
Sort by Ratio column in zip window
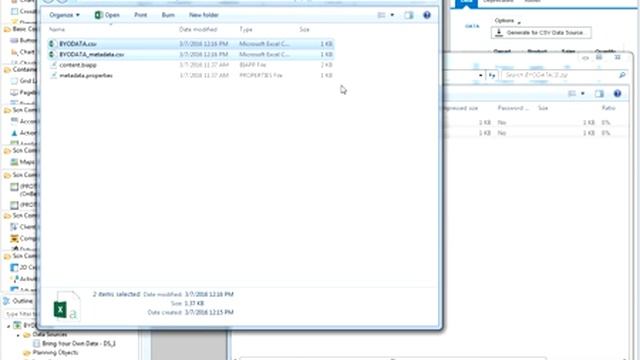coord(608,108)
